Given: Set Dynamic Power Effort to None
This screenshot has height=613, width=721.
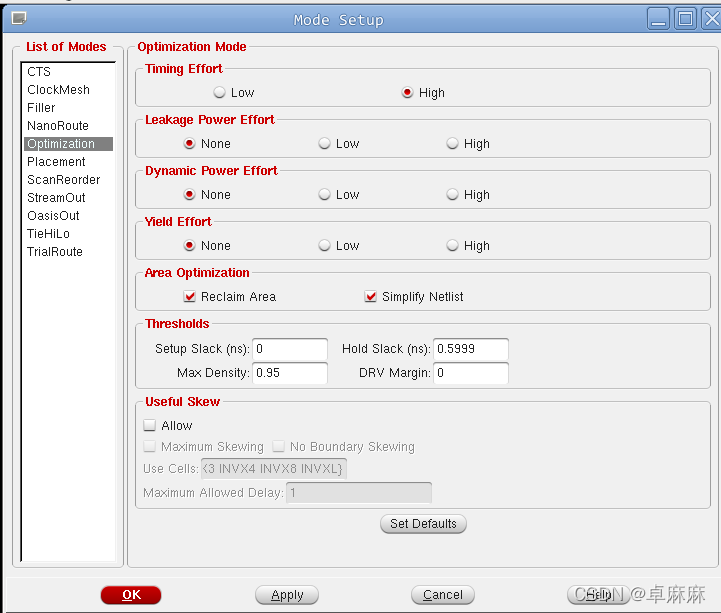Looking at the screenshot, I should (x=189, y=195).
